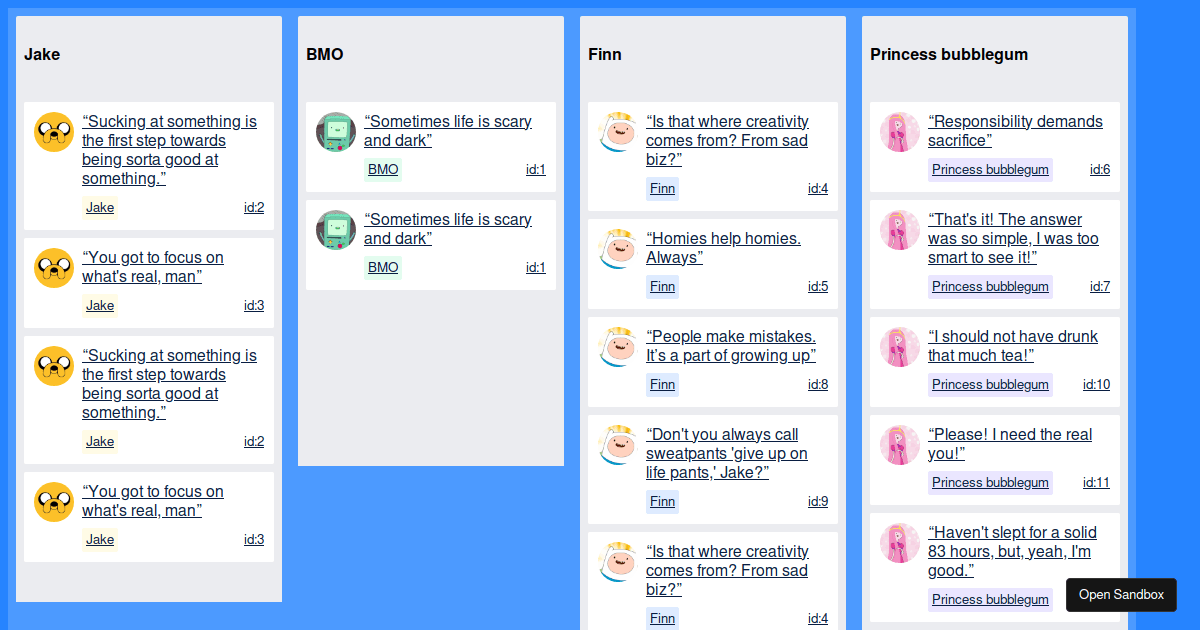Viewport: 1200px width, 630px height.
Task: Click the BMO tag on the first BMO card
Action: click(x=383, y=169)
